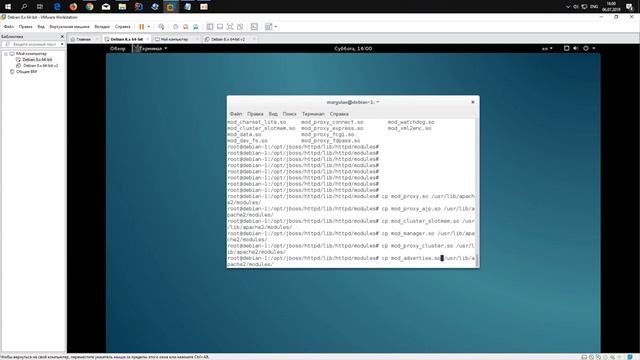The image size is (640, 360).
Task: Open the GNOME keyboard layout selector
Action: pyautogui.click(x=547, y=48)
